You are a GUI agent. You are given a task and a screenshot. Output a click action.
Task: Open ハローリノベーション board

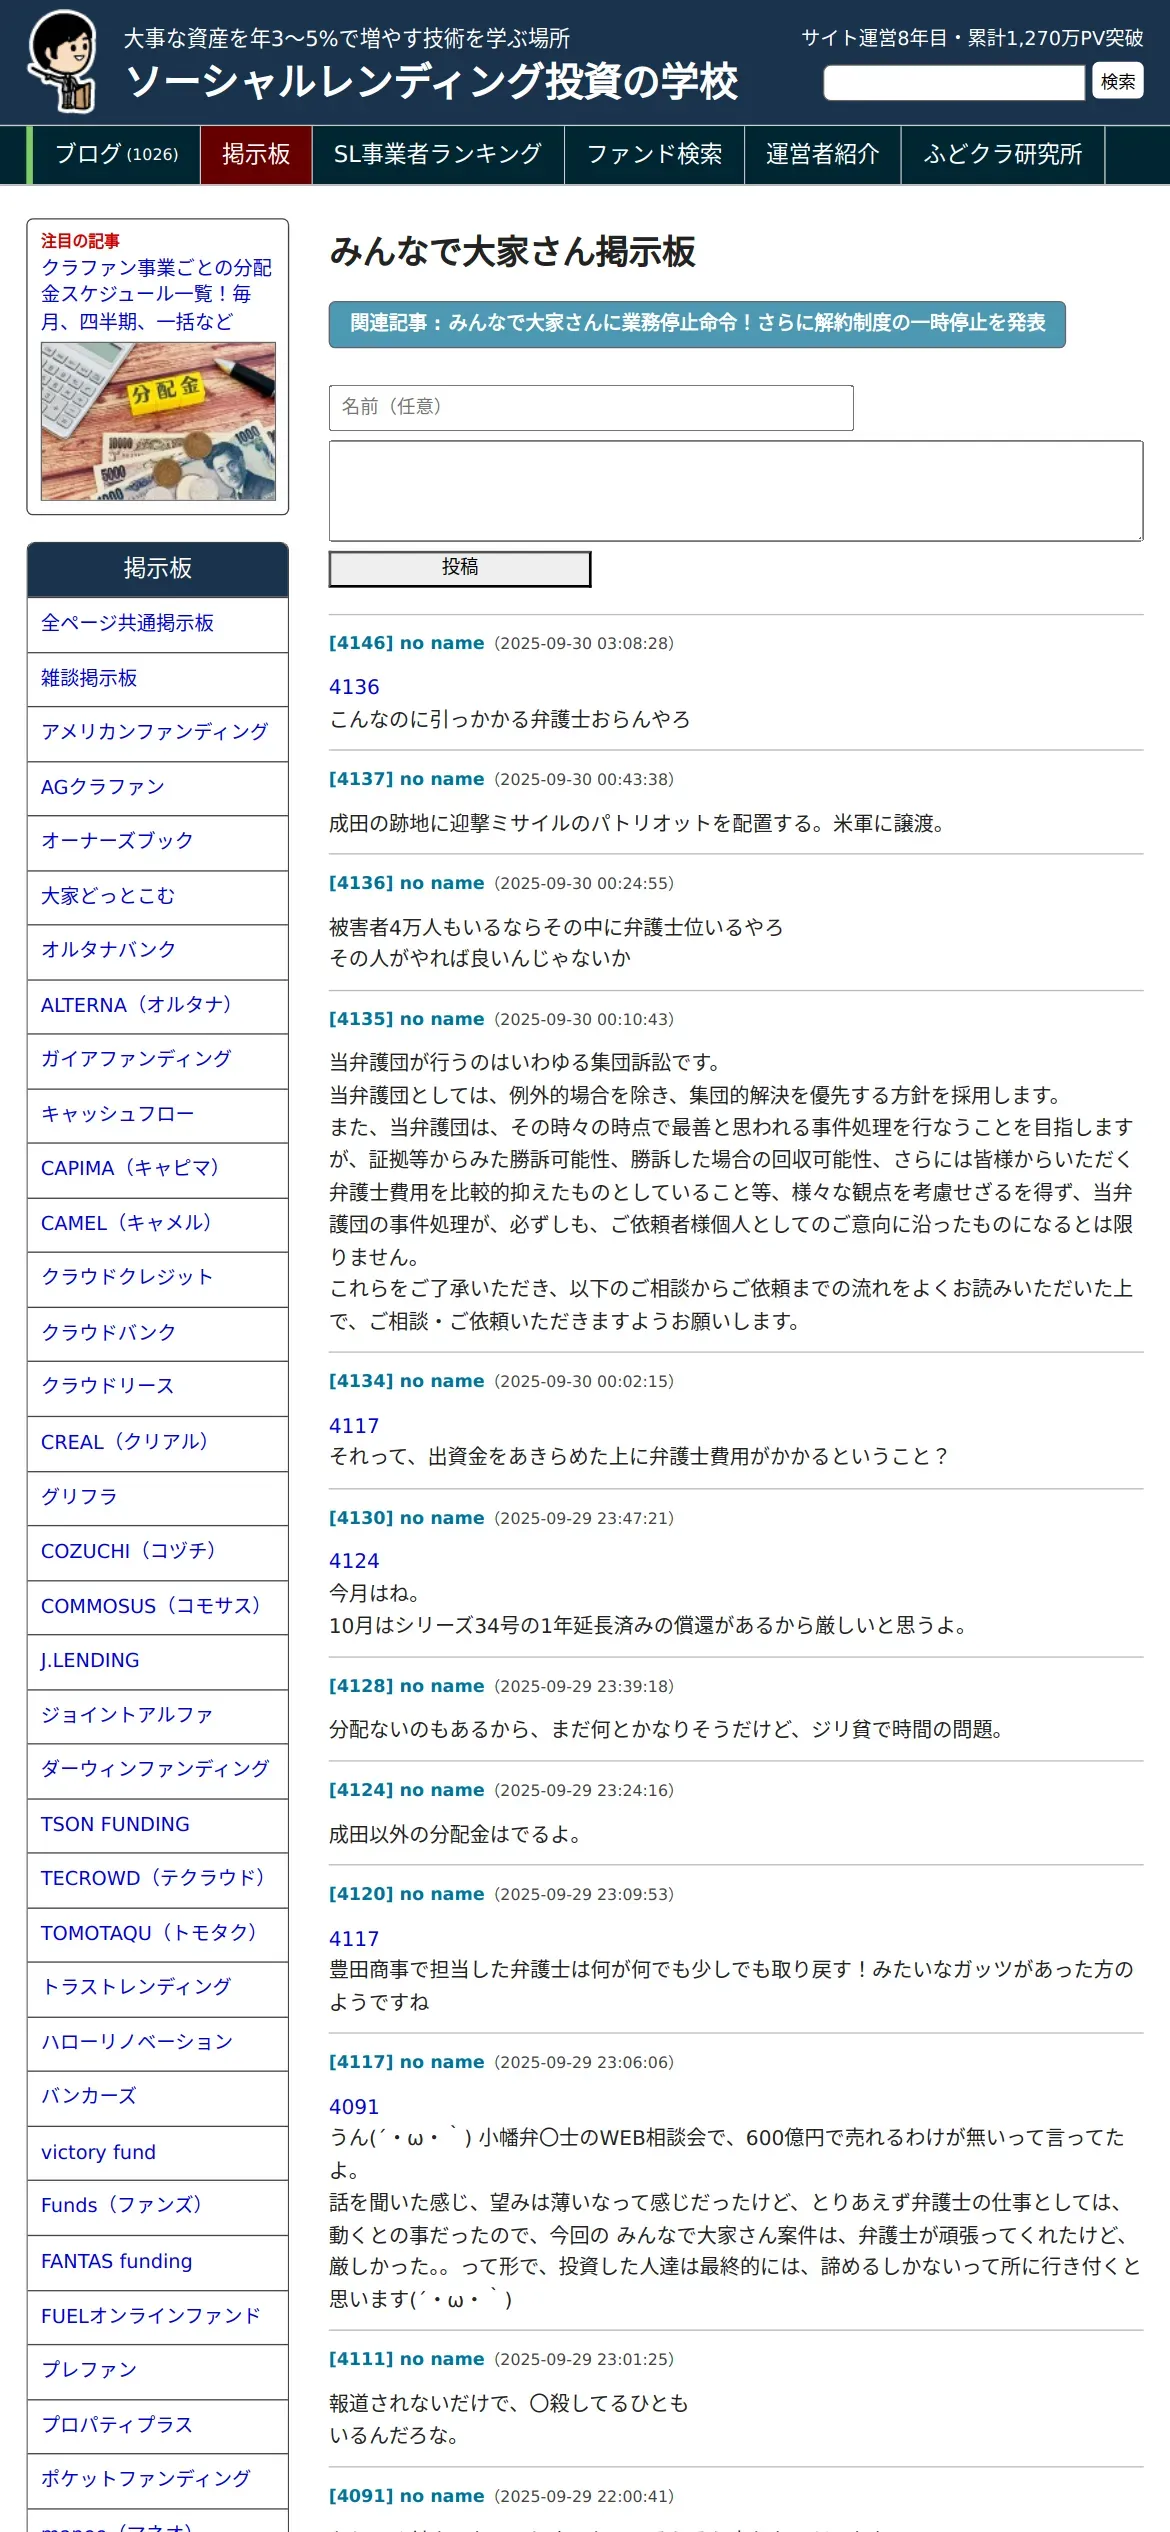coord(158,2043)
